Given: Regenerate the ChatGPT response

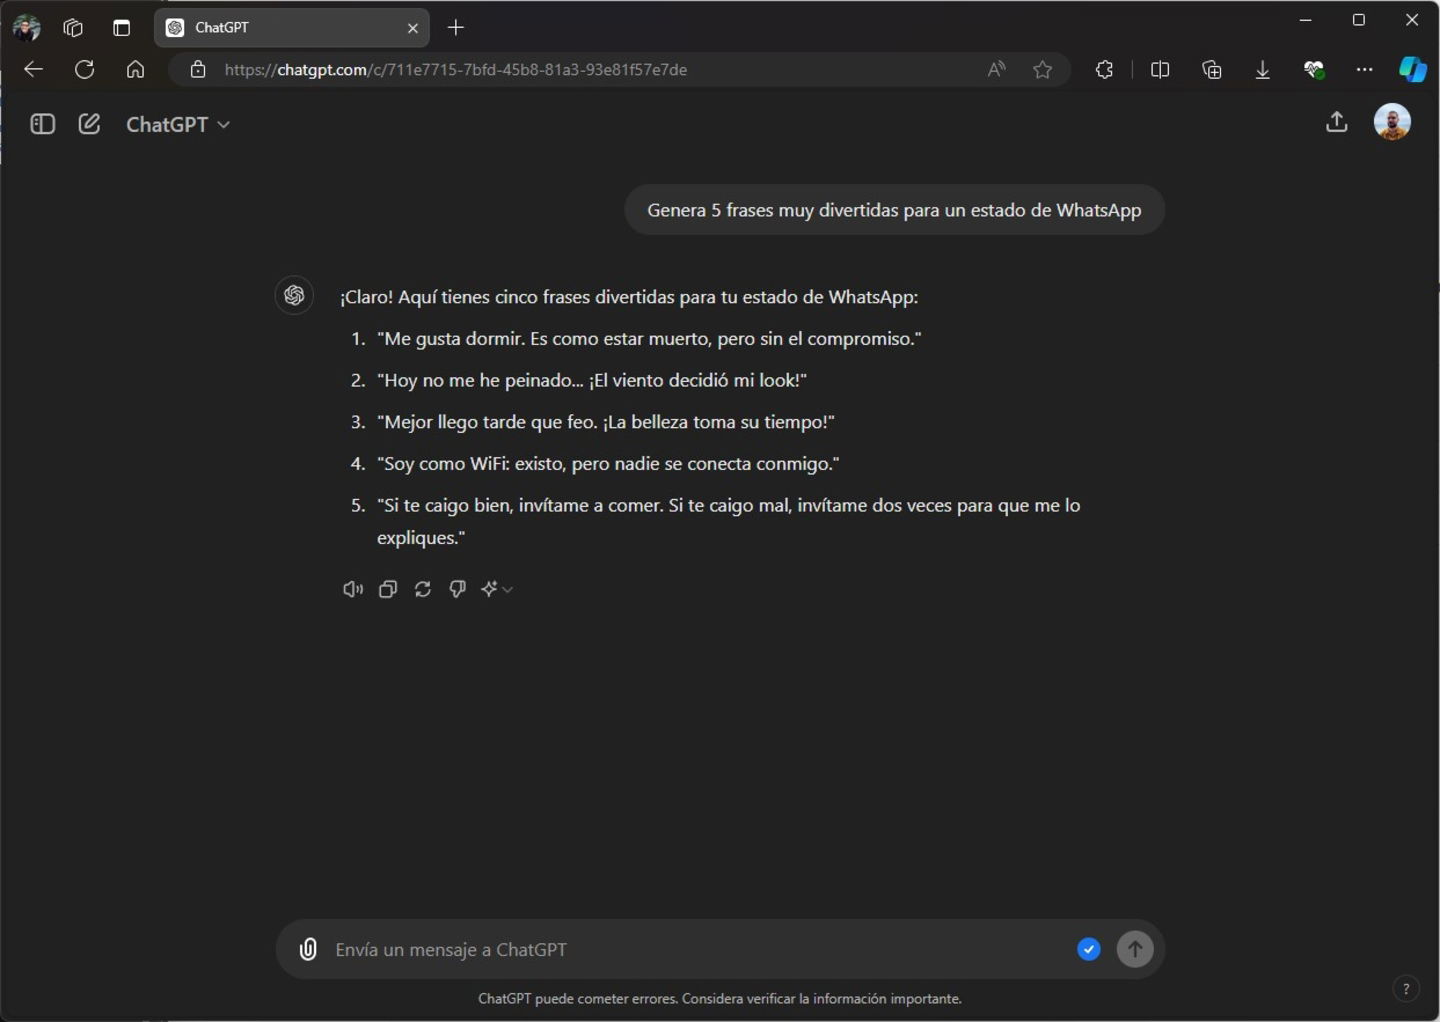Looking at the screenshot, I should 423,589.
